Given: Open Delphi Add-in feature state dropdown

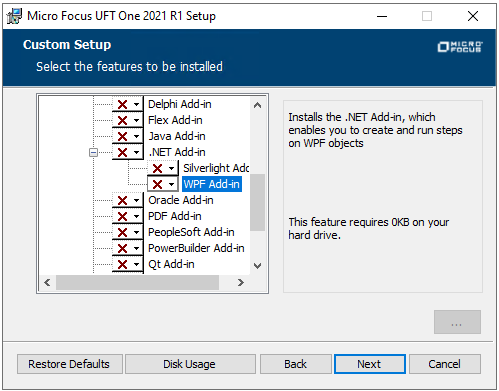Looking at the screenshot, I should [128, 104].
